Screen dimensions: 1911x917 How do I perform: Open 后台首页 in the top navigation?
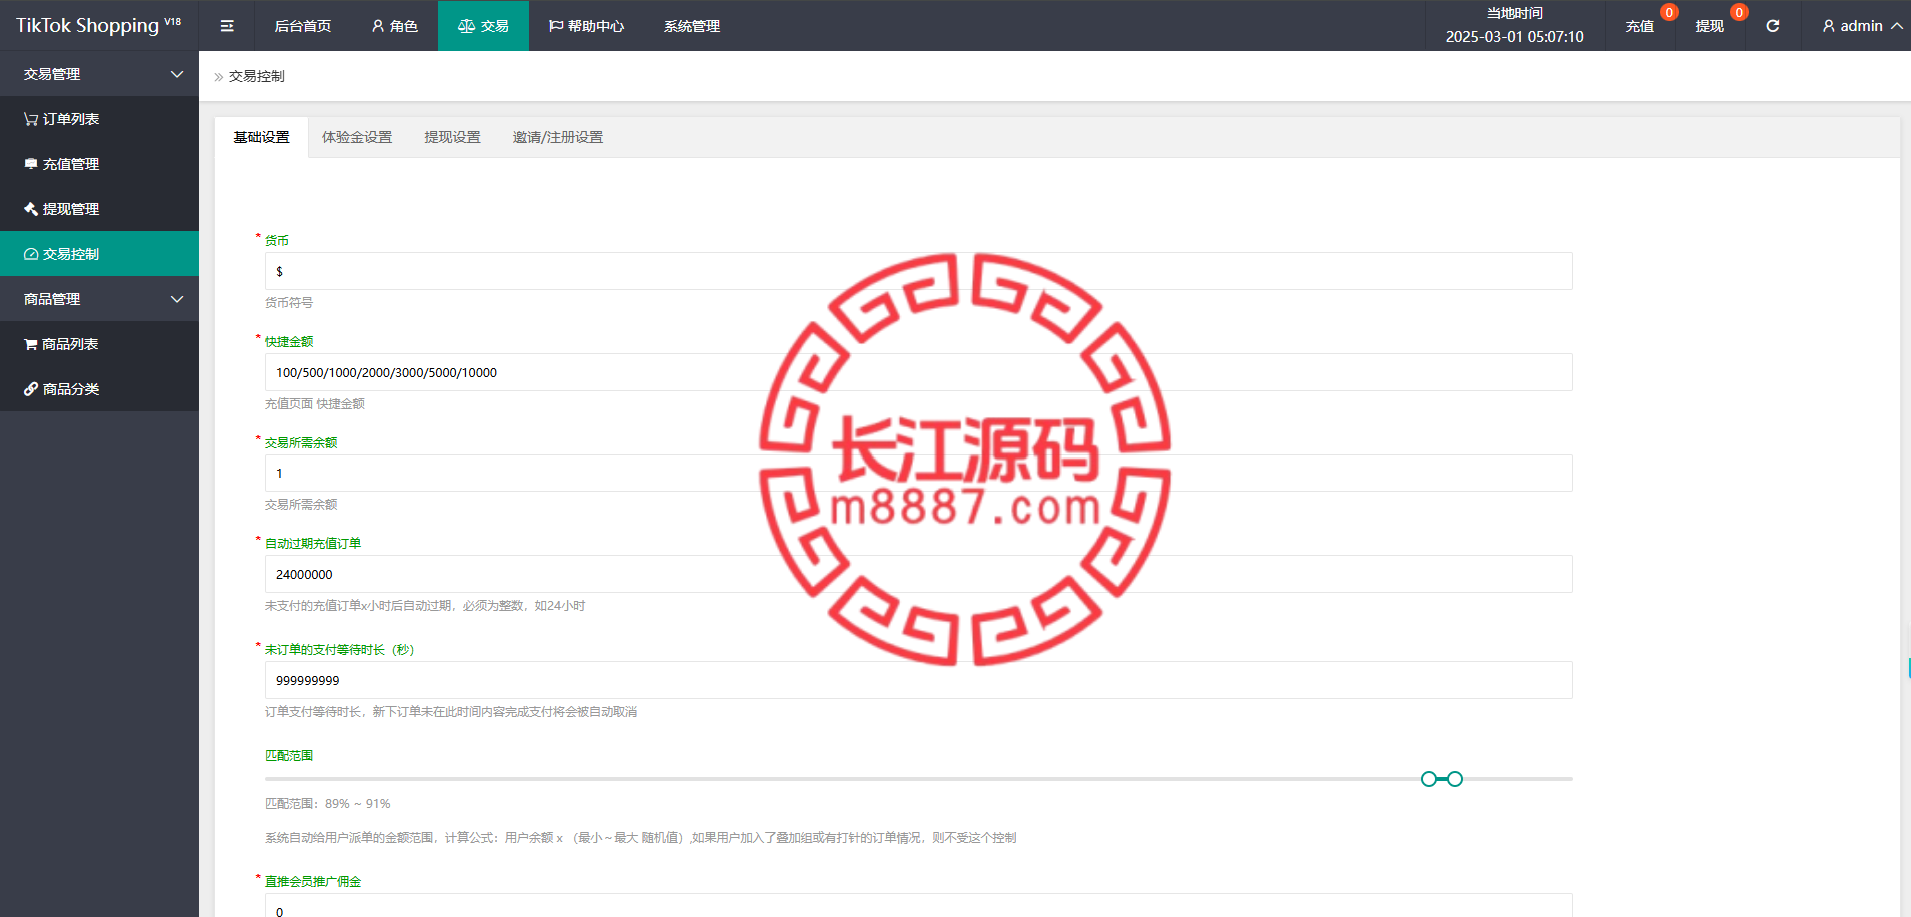[x=303, y=26]
